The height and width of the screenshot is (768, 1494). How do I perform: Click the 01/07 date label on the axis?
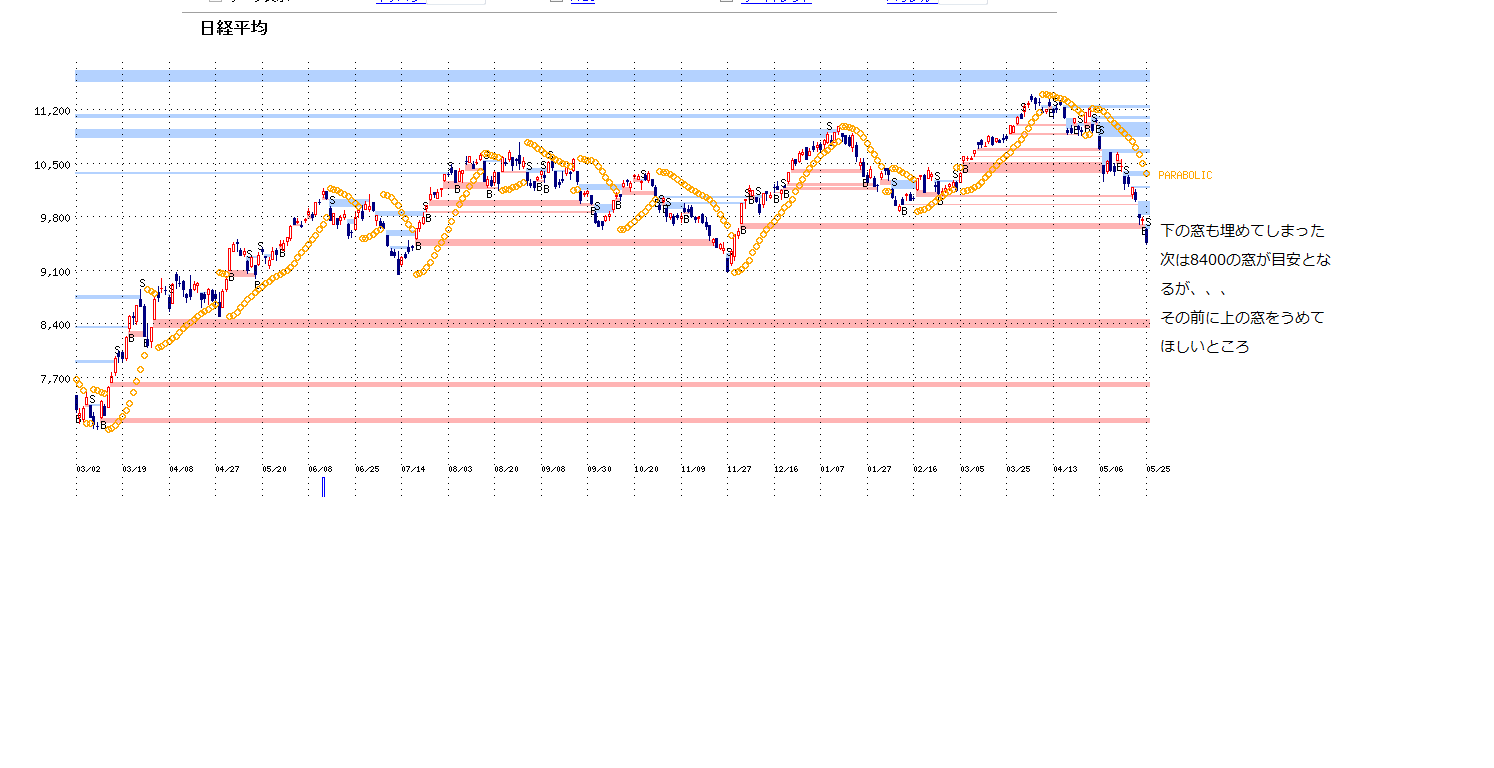832,469
